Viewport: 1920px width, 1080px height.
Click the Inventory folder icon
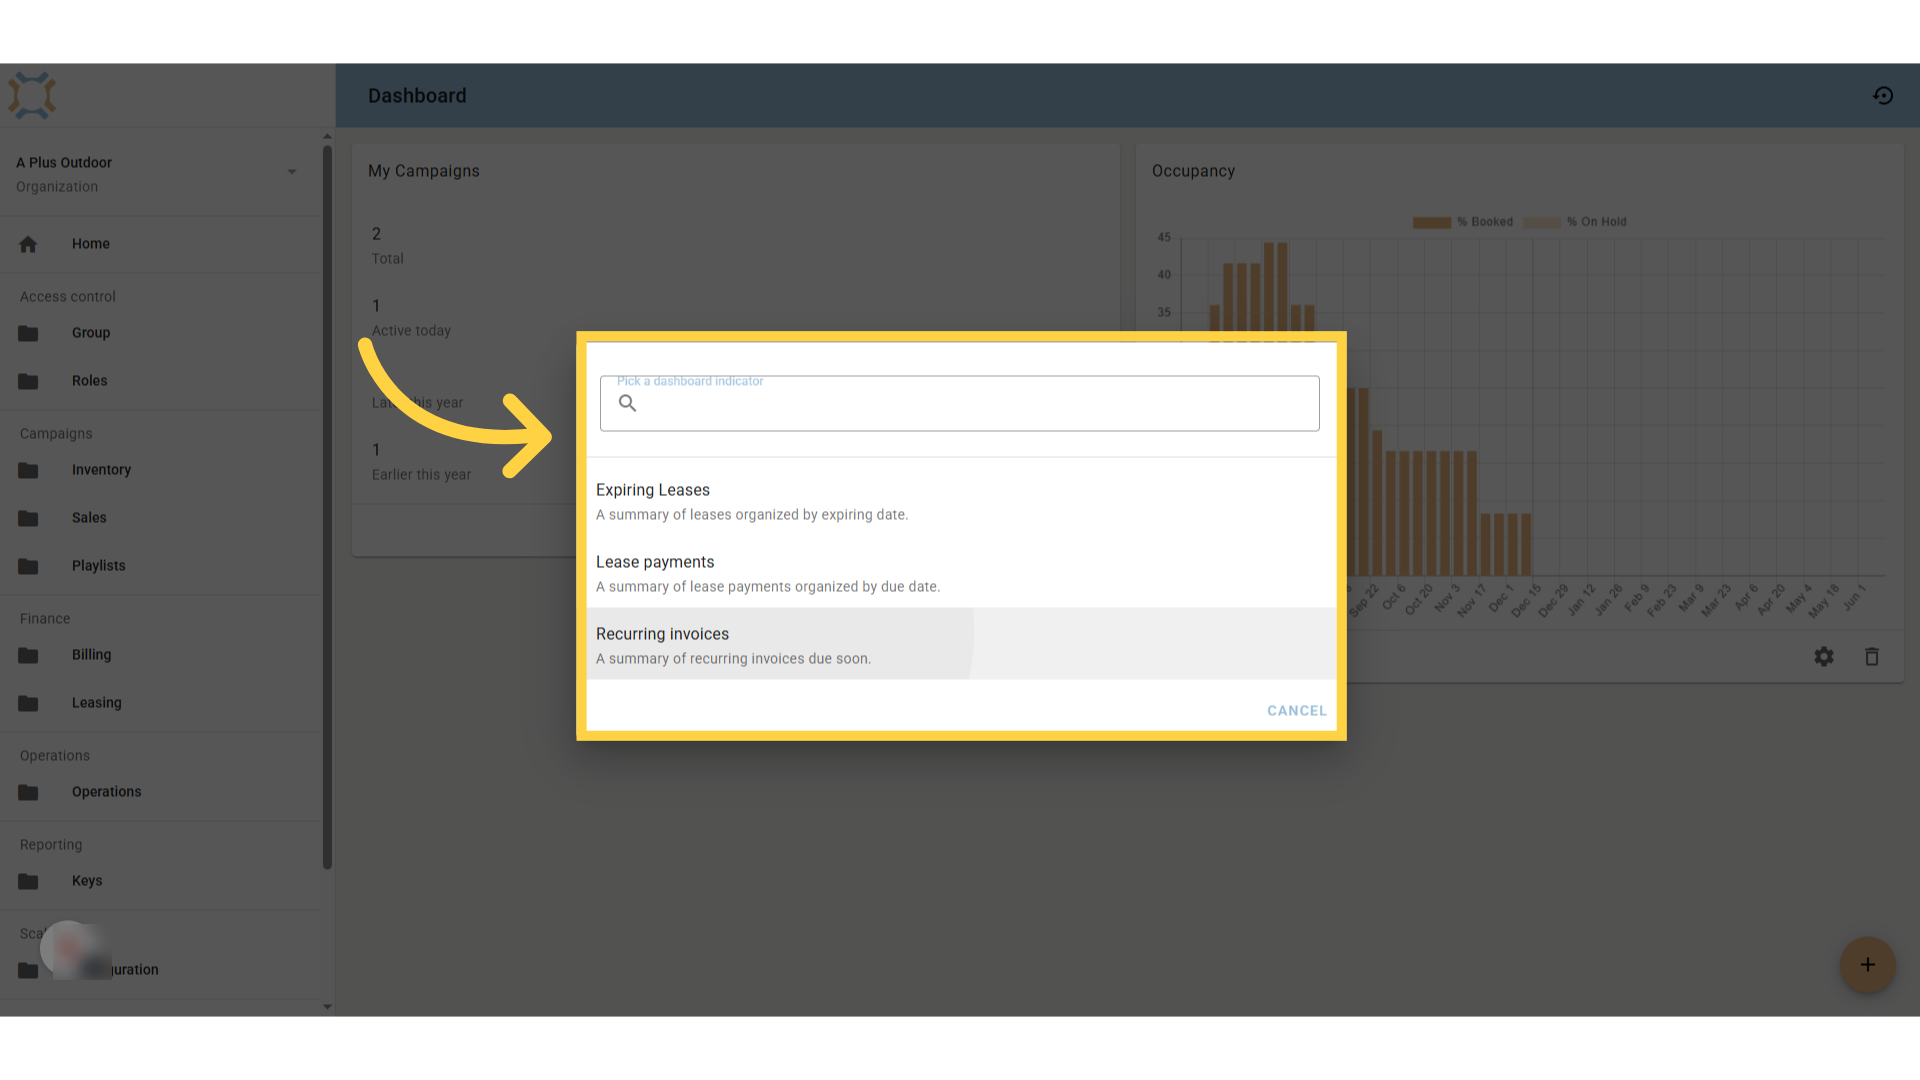(x=28, y=470)
